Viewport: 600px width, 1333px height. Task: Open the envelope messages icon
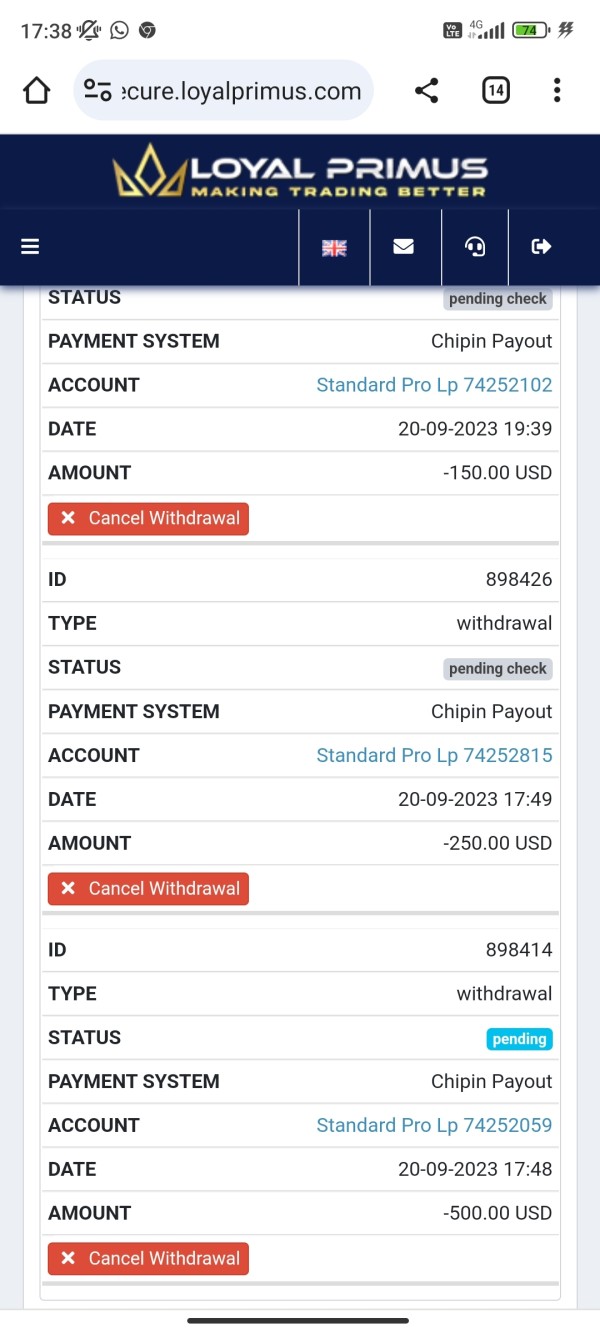tap(404, 246)
